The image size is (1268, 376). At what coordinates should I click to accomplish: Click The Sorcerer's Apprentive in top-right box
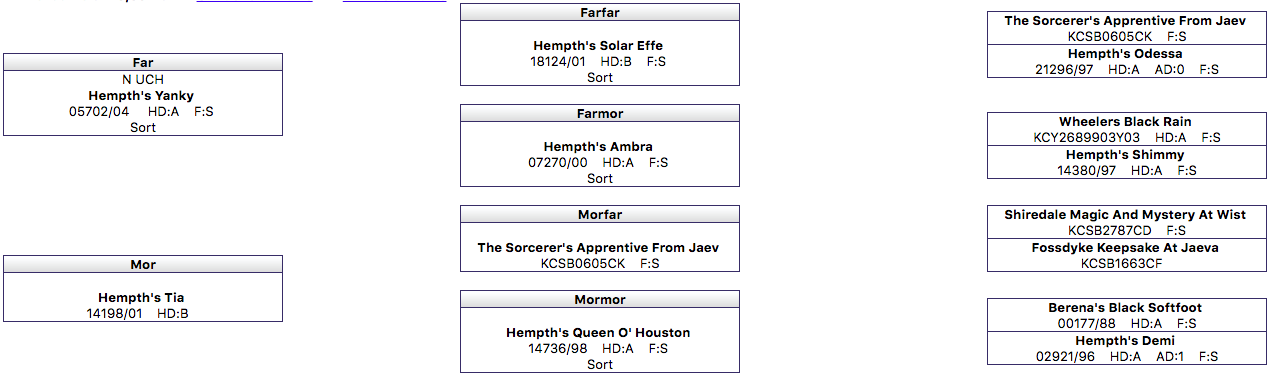[1125, 21]
